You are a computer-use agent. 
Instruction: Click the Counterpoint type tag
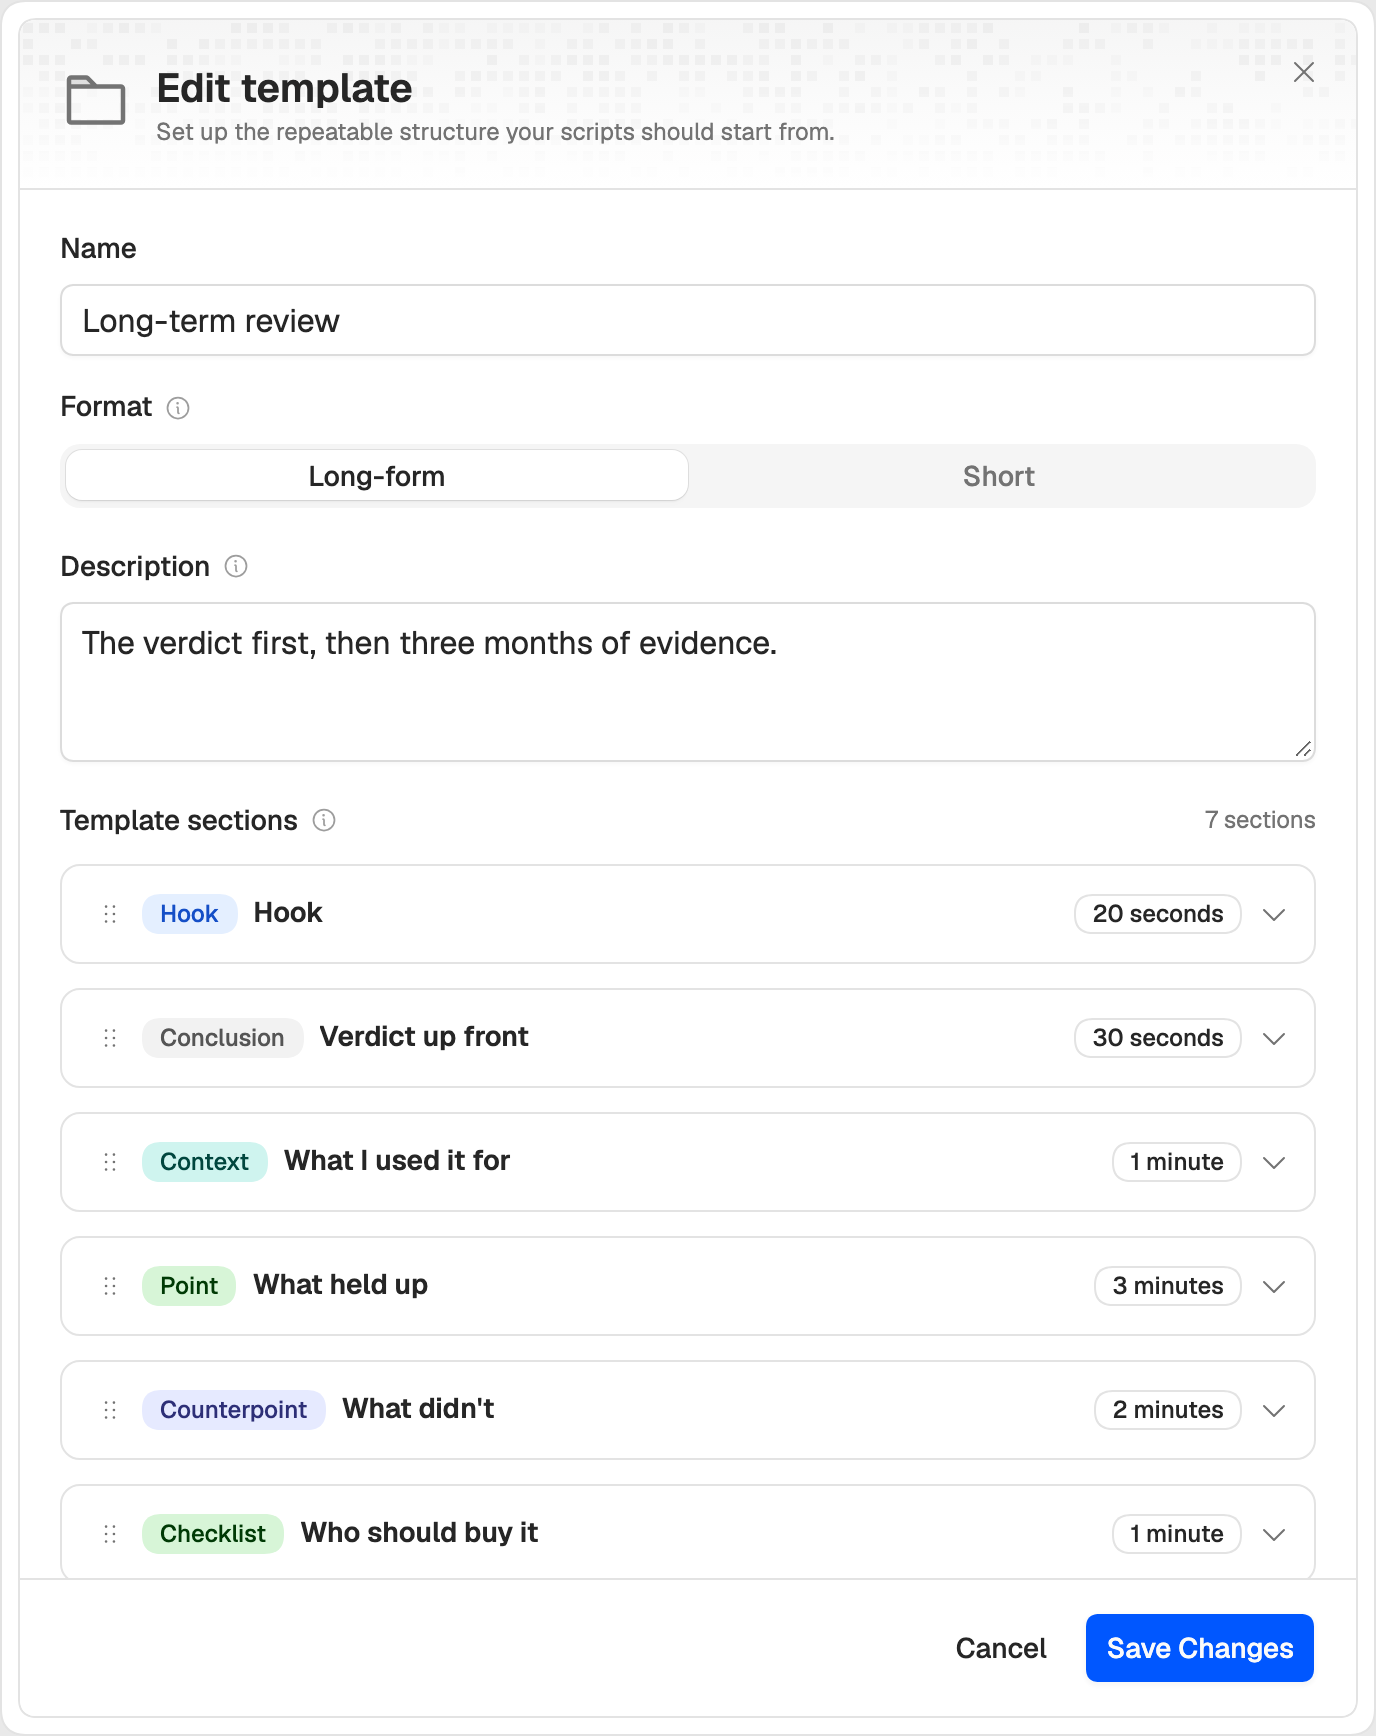233,1410
